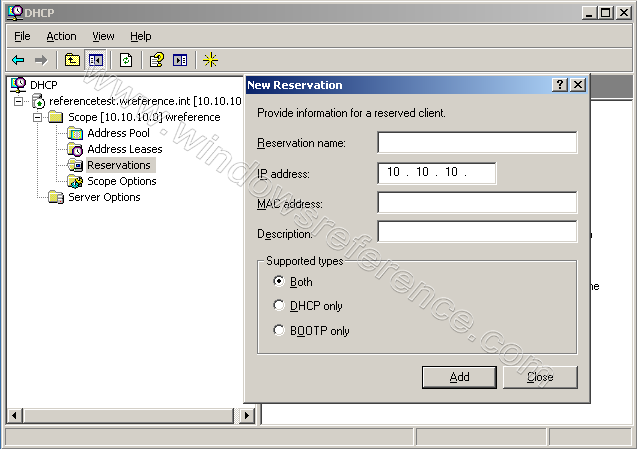Click the tree pane's horizontal scrollbar thumb
637x449 pixels.
click(x=128, y=416)
